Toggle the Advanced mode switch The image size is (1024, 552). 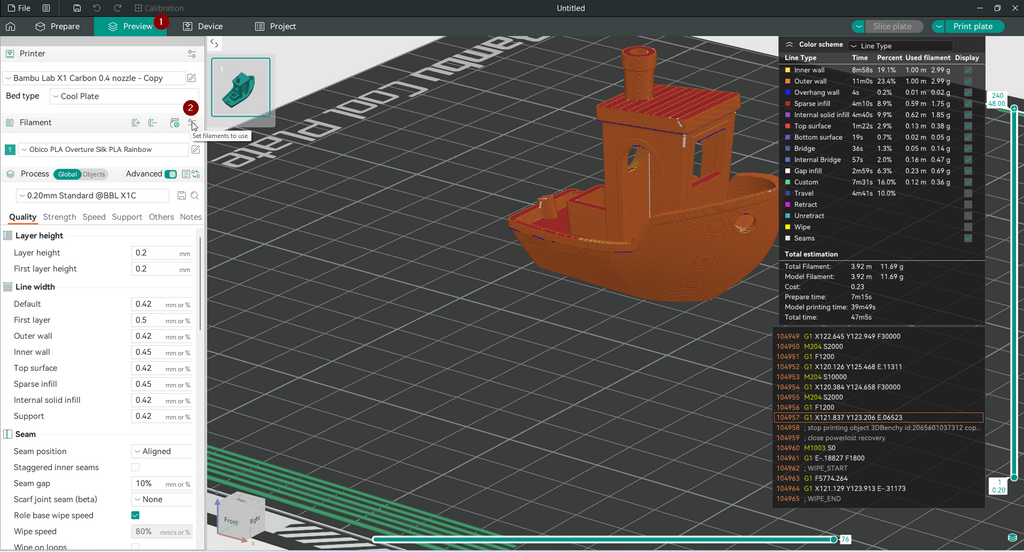[170, 174]
